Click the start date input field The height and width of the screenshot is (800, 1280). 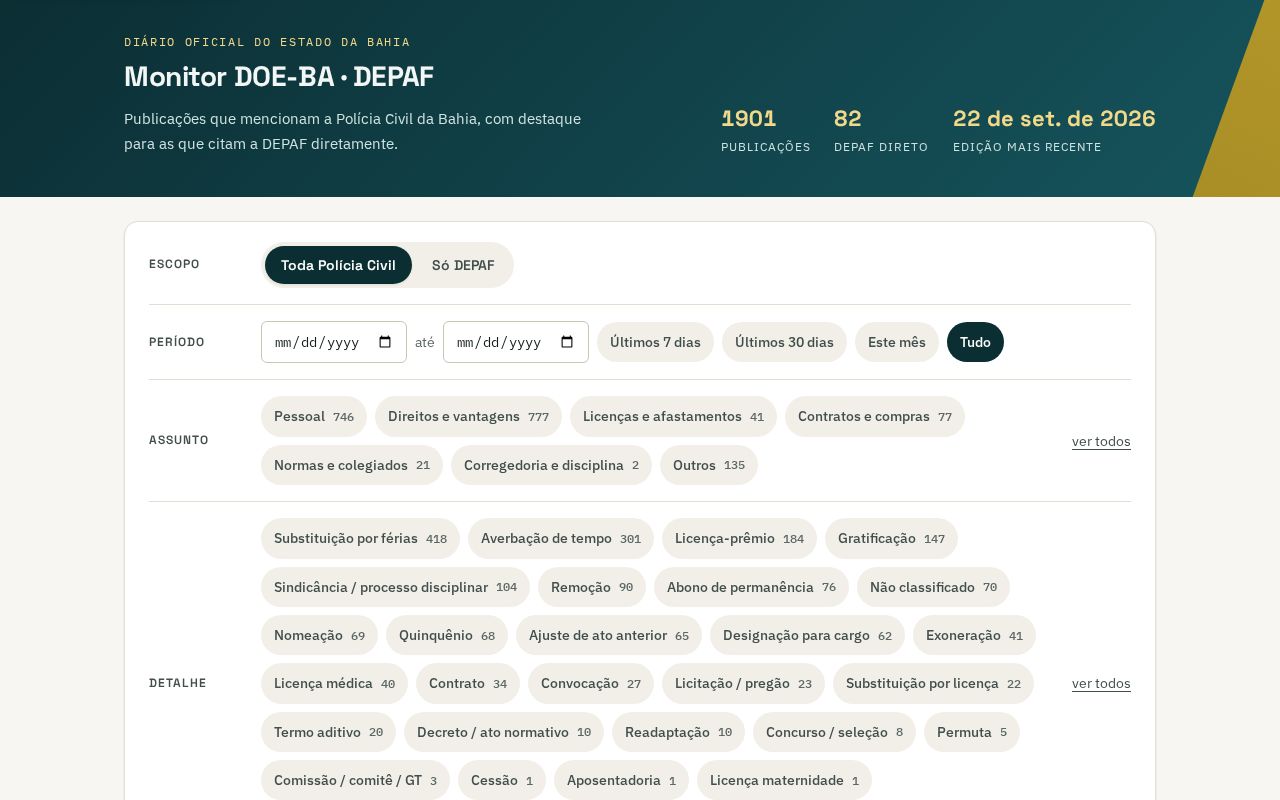click(x=334, y=342)
